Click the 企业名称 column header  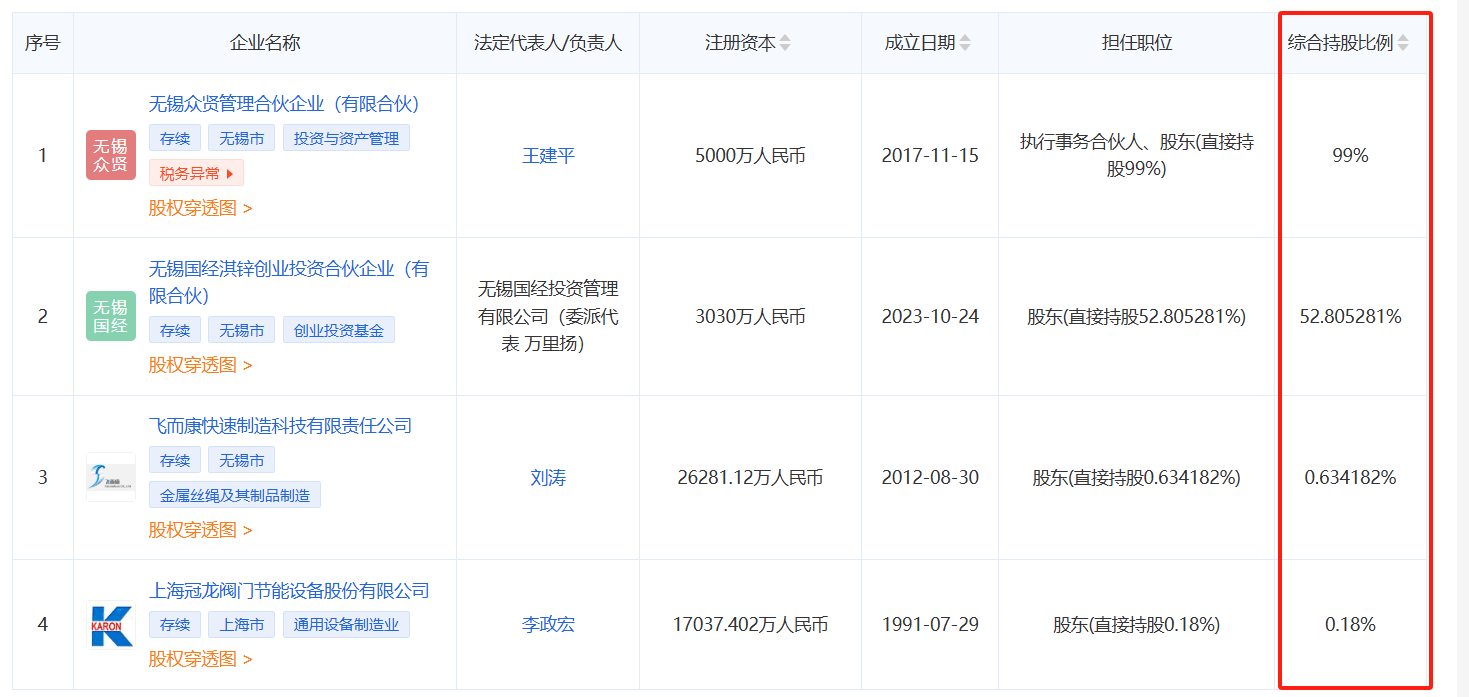click(x=265, y=43)
